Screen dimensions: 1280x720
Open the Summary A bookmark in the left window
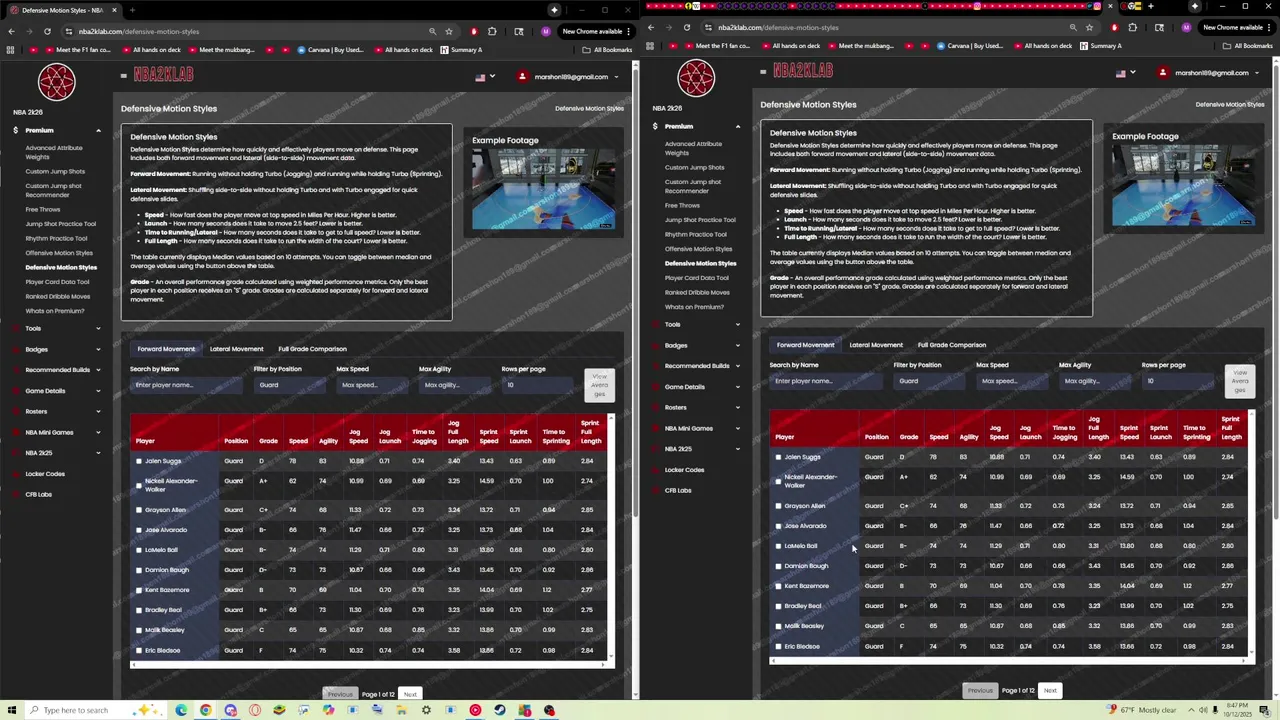(461, 49)
